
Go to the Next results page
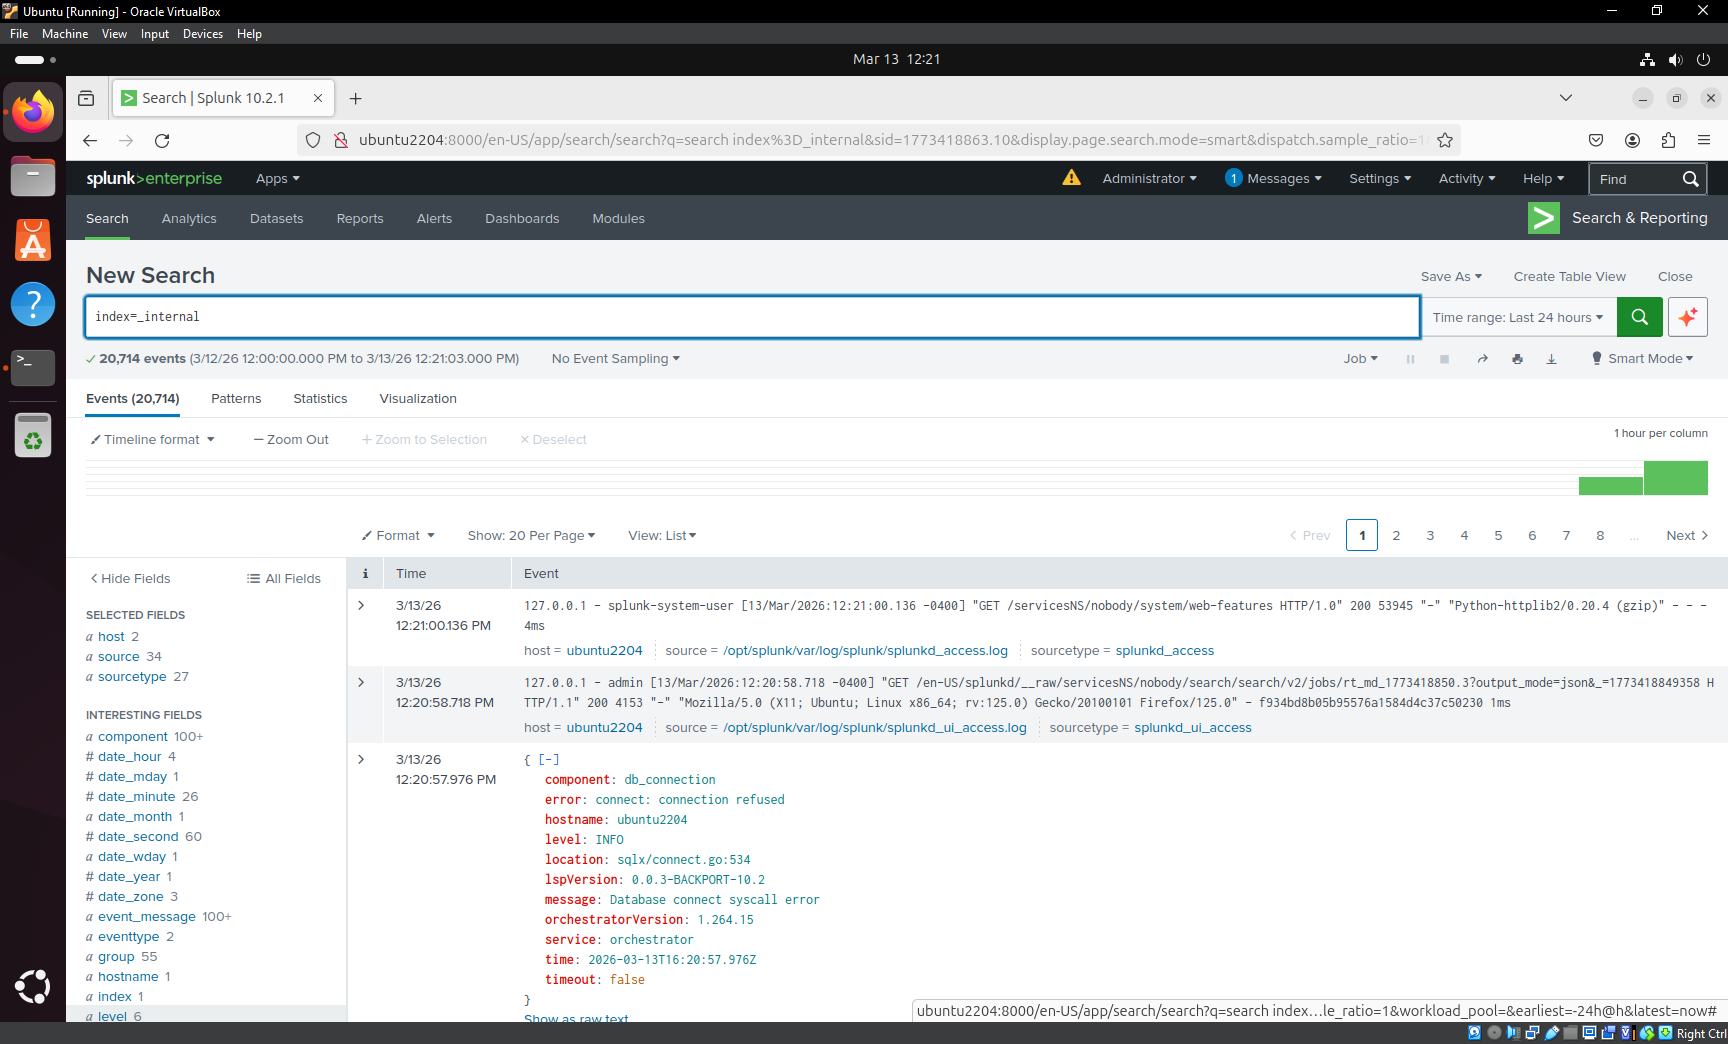click(1686, 535)
